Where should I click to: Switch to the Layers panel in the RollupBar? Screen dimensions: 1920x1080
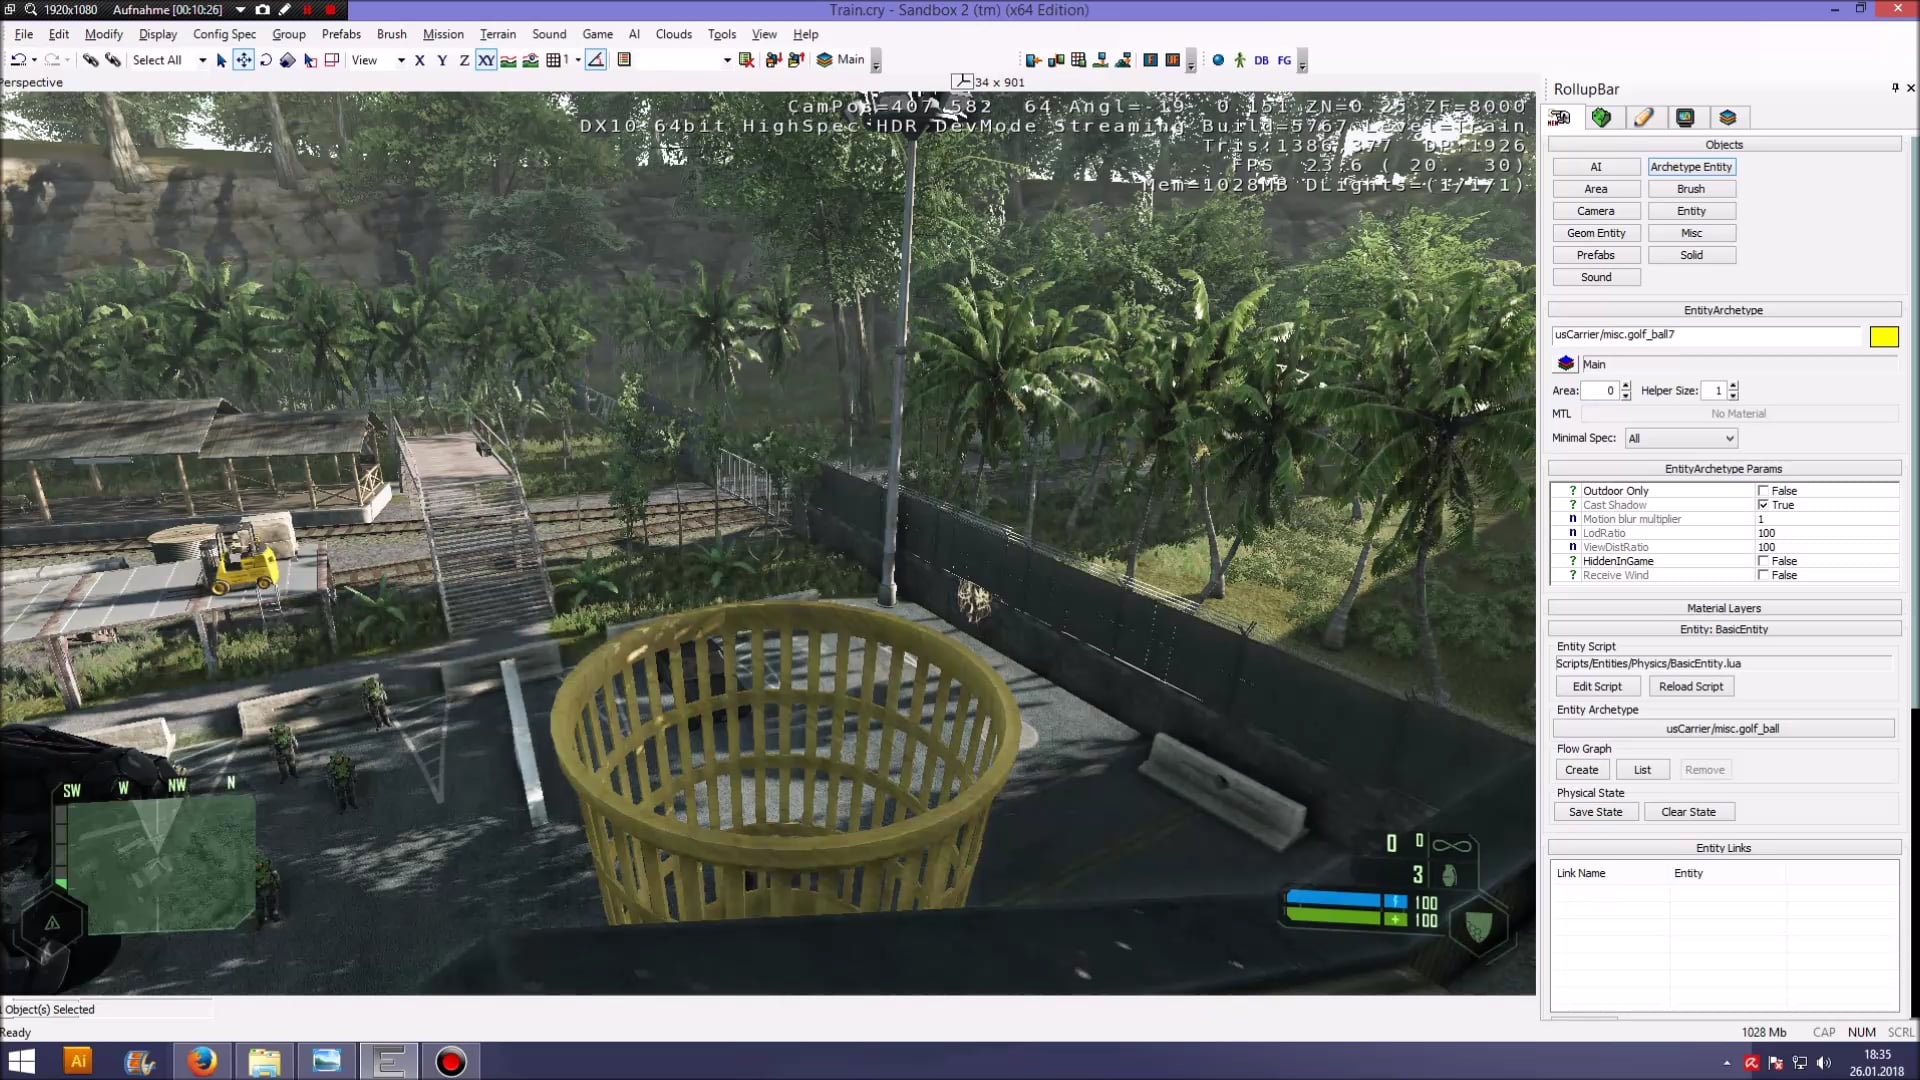[1729, 117]
